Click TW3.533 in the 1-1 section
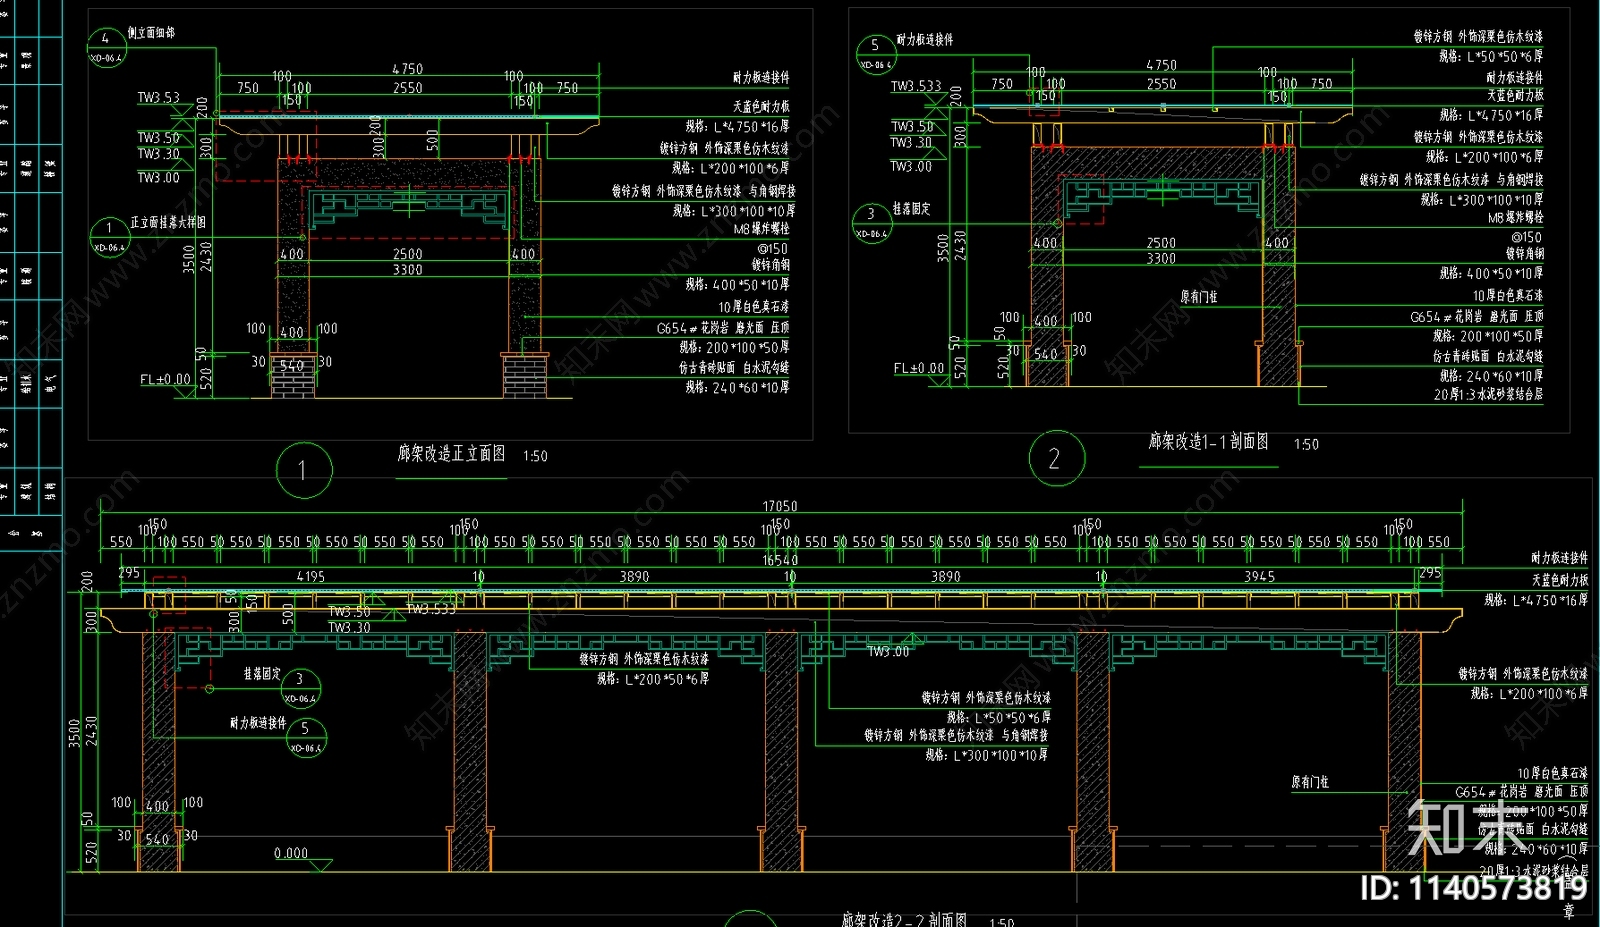The height and width of the screenshot is (927, 1600). [916, 87]
